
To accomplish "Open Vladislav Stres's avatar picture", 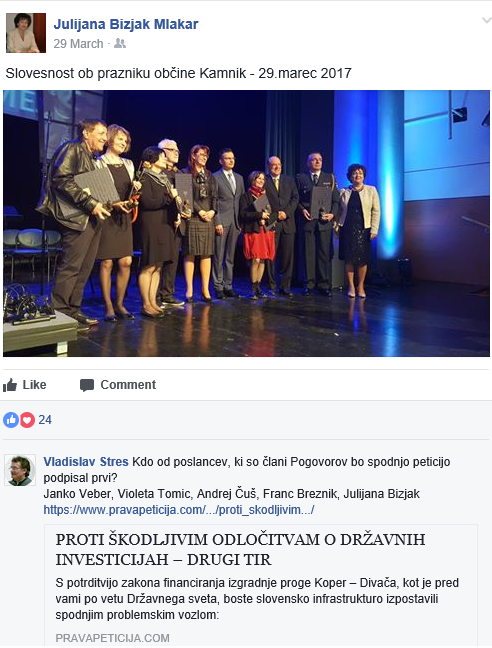I will (x=20, y=470).
